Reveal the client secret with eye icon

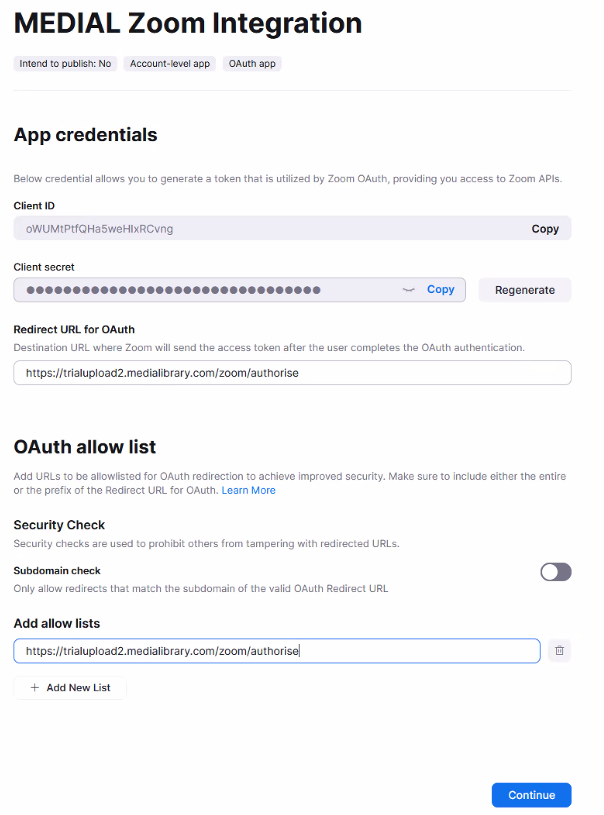409,290
